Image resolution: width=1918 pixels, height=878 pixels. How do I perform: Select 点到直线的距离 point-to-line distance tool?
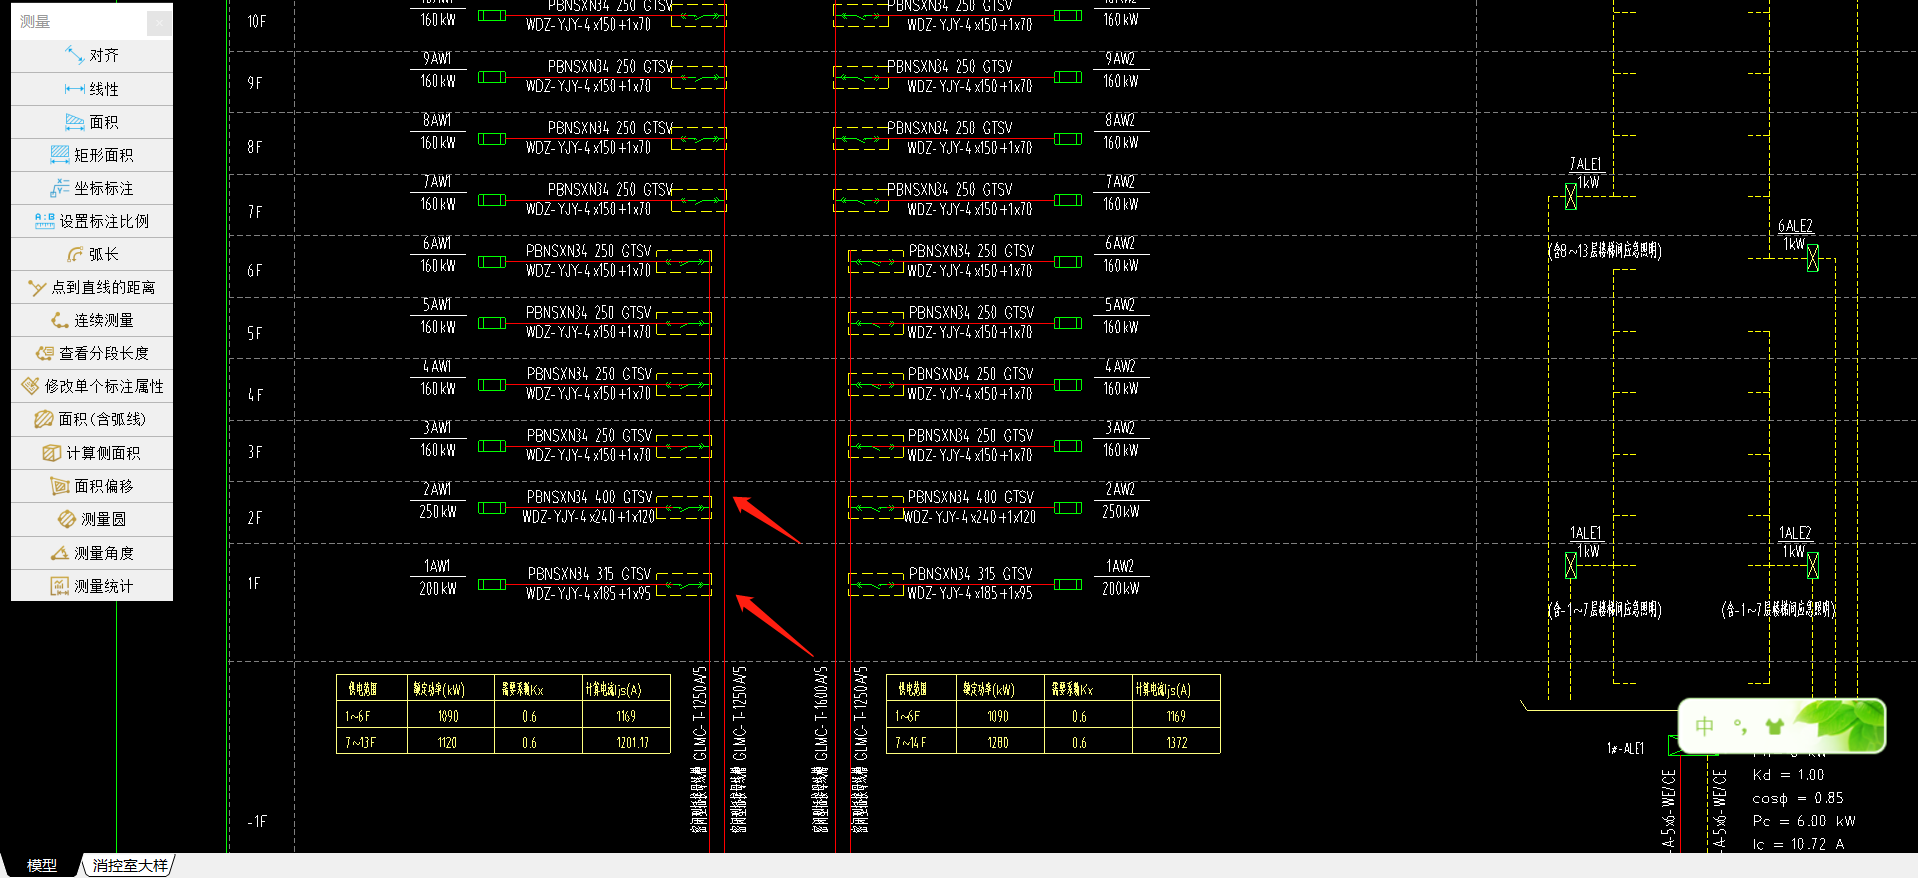92,287
